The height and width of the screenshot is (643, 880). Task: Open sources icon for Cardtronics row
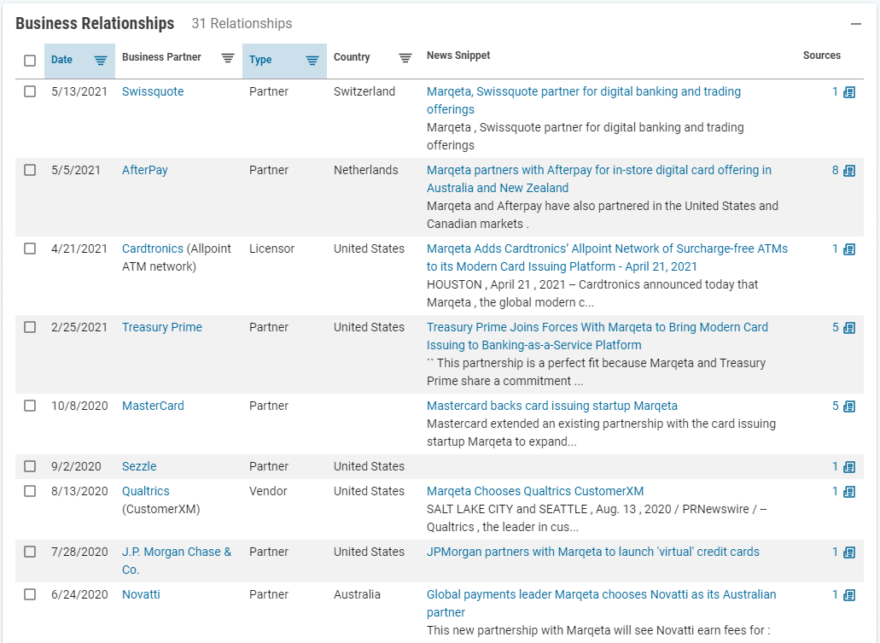click(x=849, y=249)
